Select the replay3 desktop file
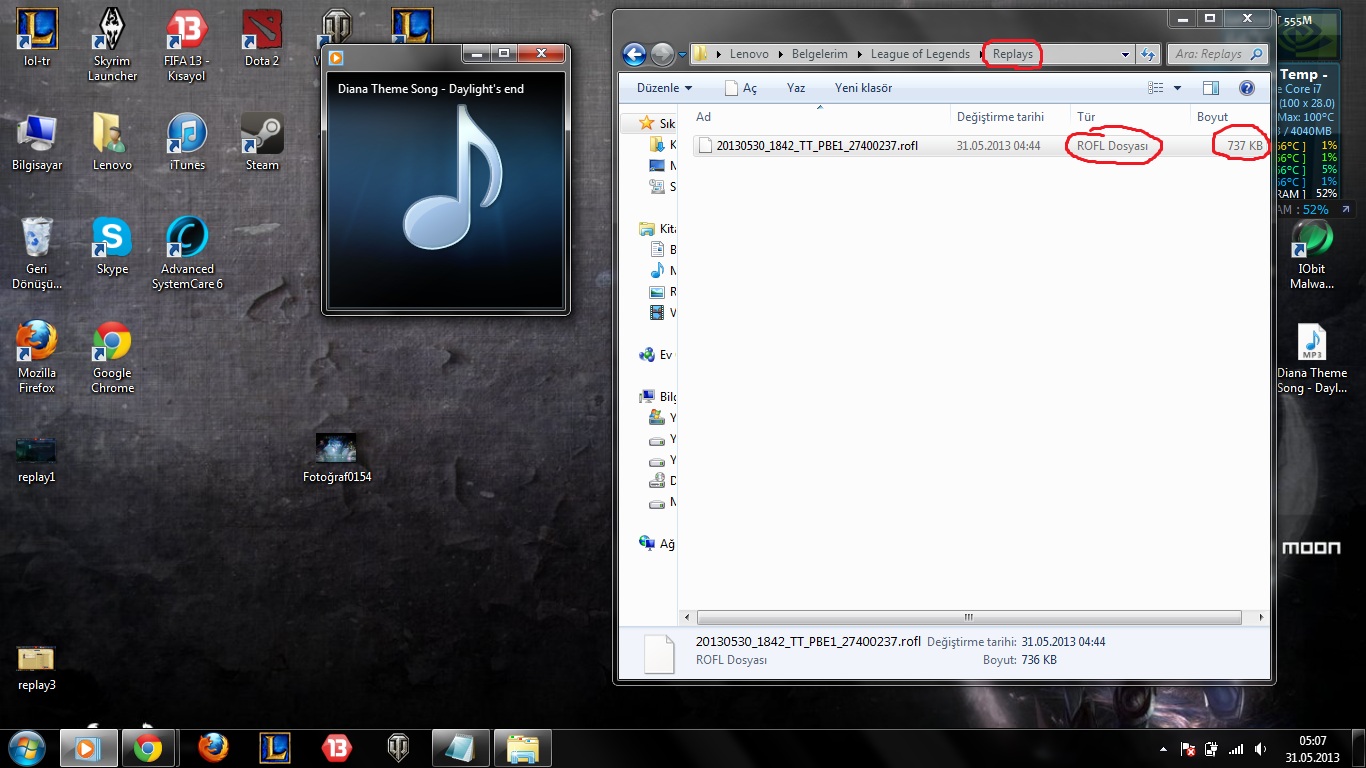Screen dimensions: 1366x768 (37, 667)
